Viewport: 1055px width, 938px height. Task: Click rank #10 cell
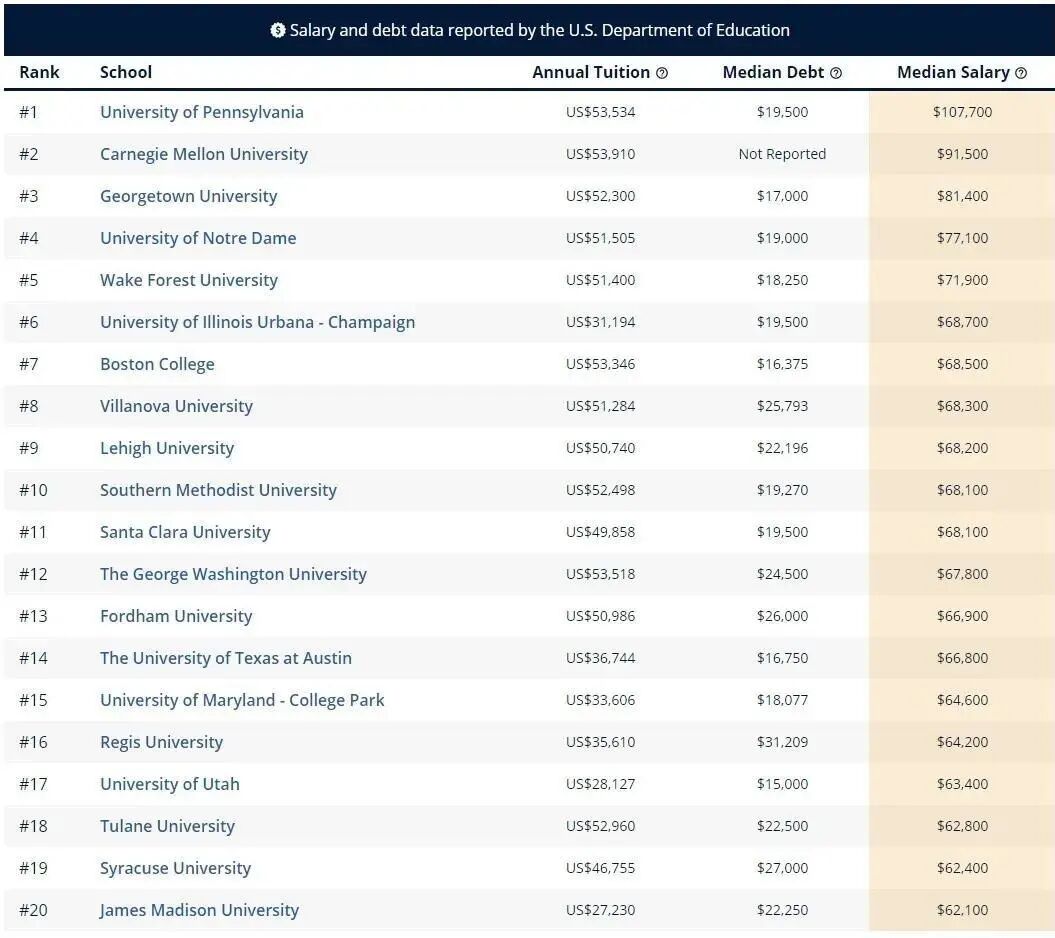33,490
